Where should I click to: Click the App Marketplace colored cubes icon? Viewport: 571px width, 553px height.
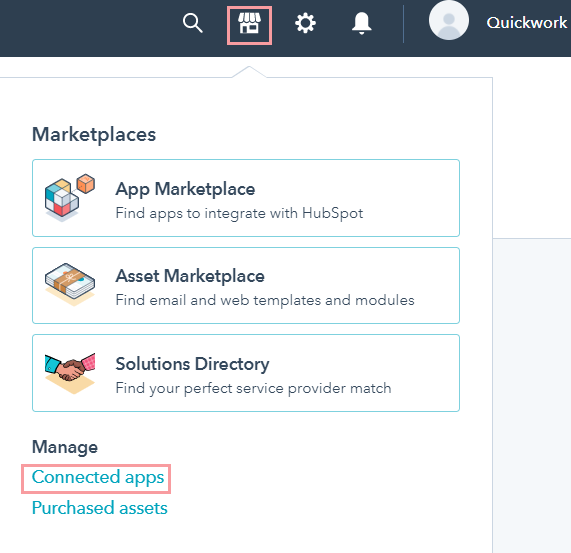(70, 198)
